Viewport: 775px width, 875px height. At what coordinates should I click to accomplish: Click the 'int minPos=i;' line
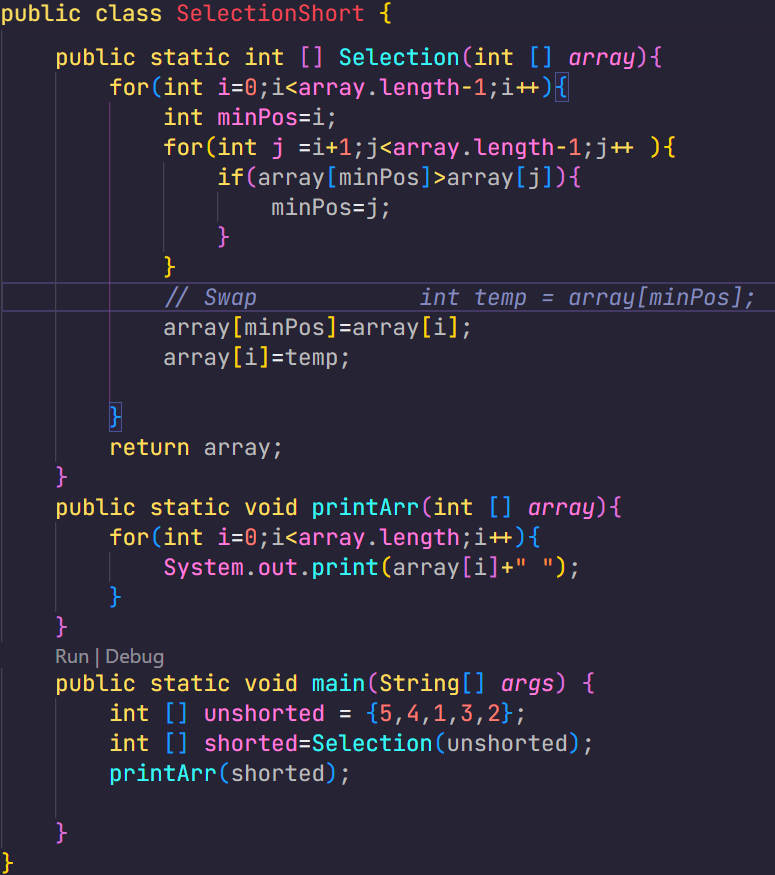(x=250, y=118)
